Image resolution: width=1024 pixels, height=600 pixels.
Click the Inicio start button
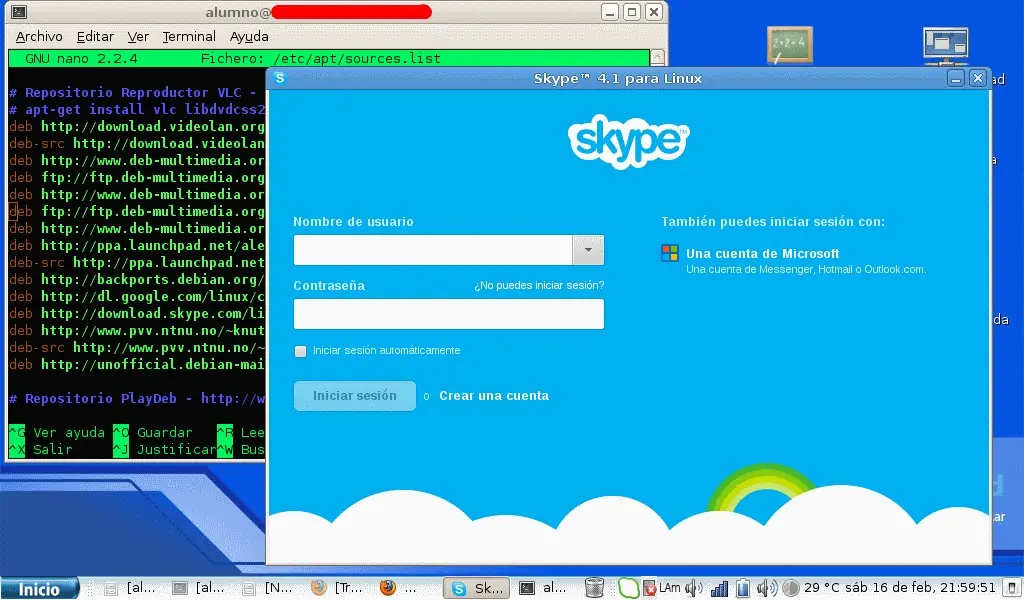[x=39, y=589]
